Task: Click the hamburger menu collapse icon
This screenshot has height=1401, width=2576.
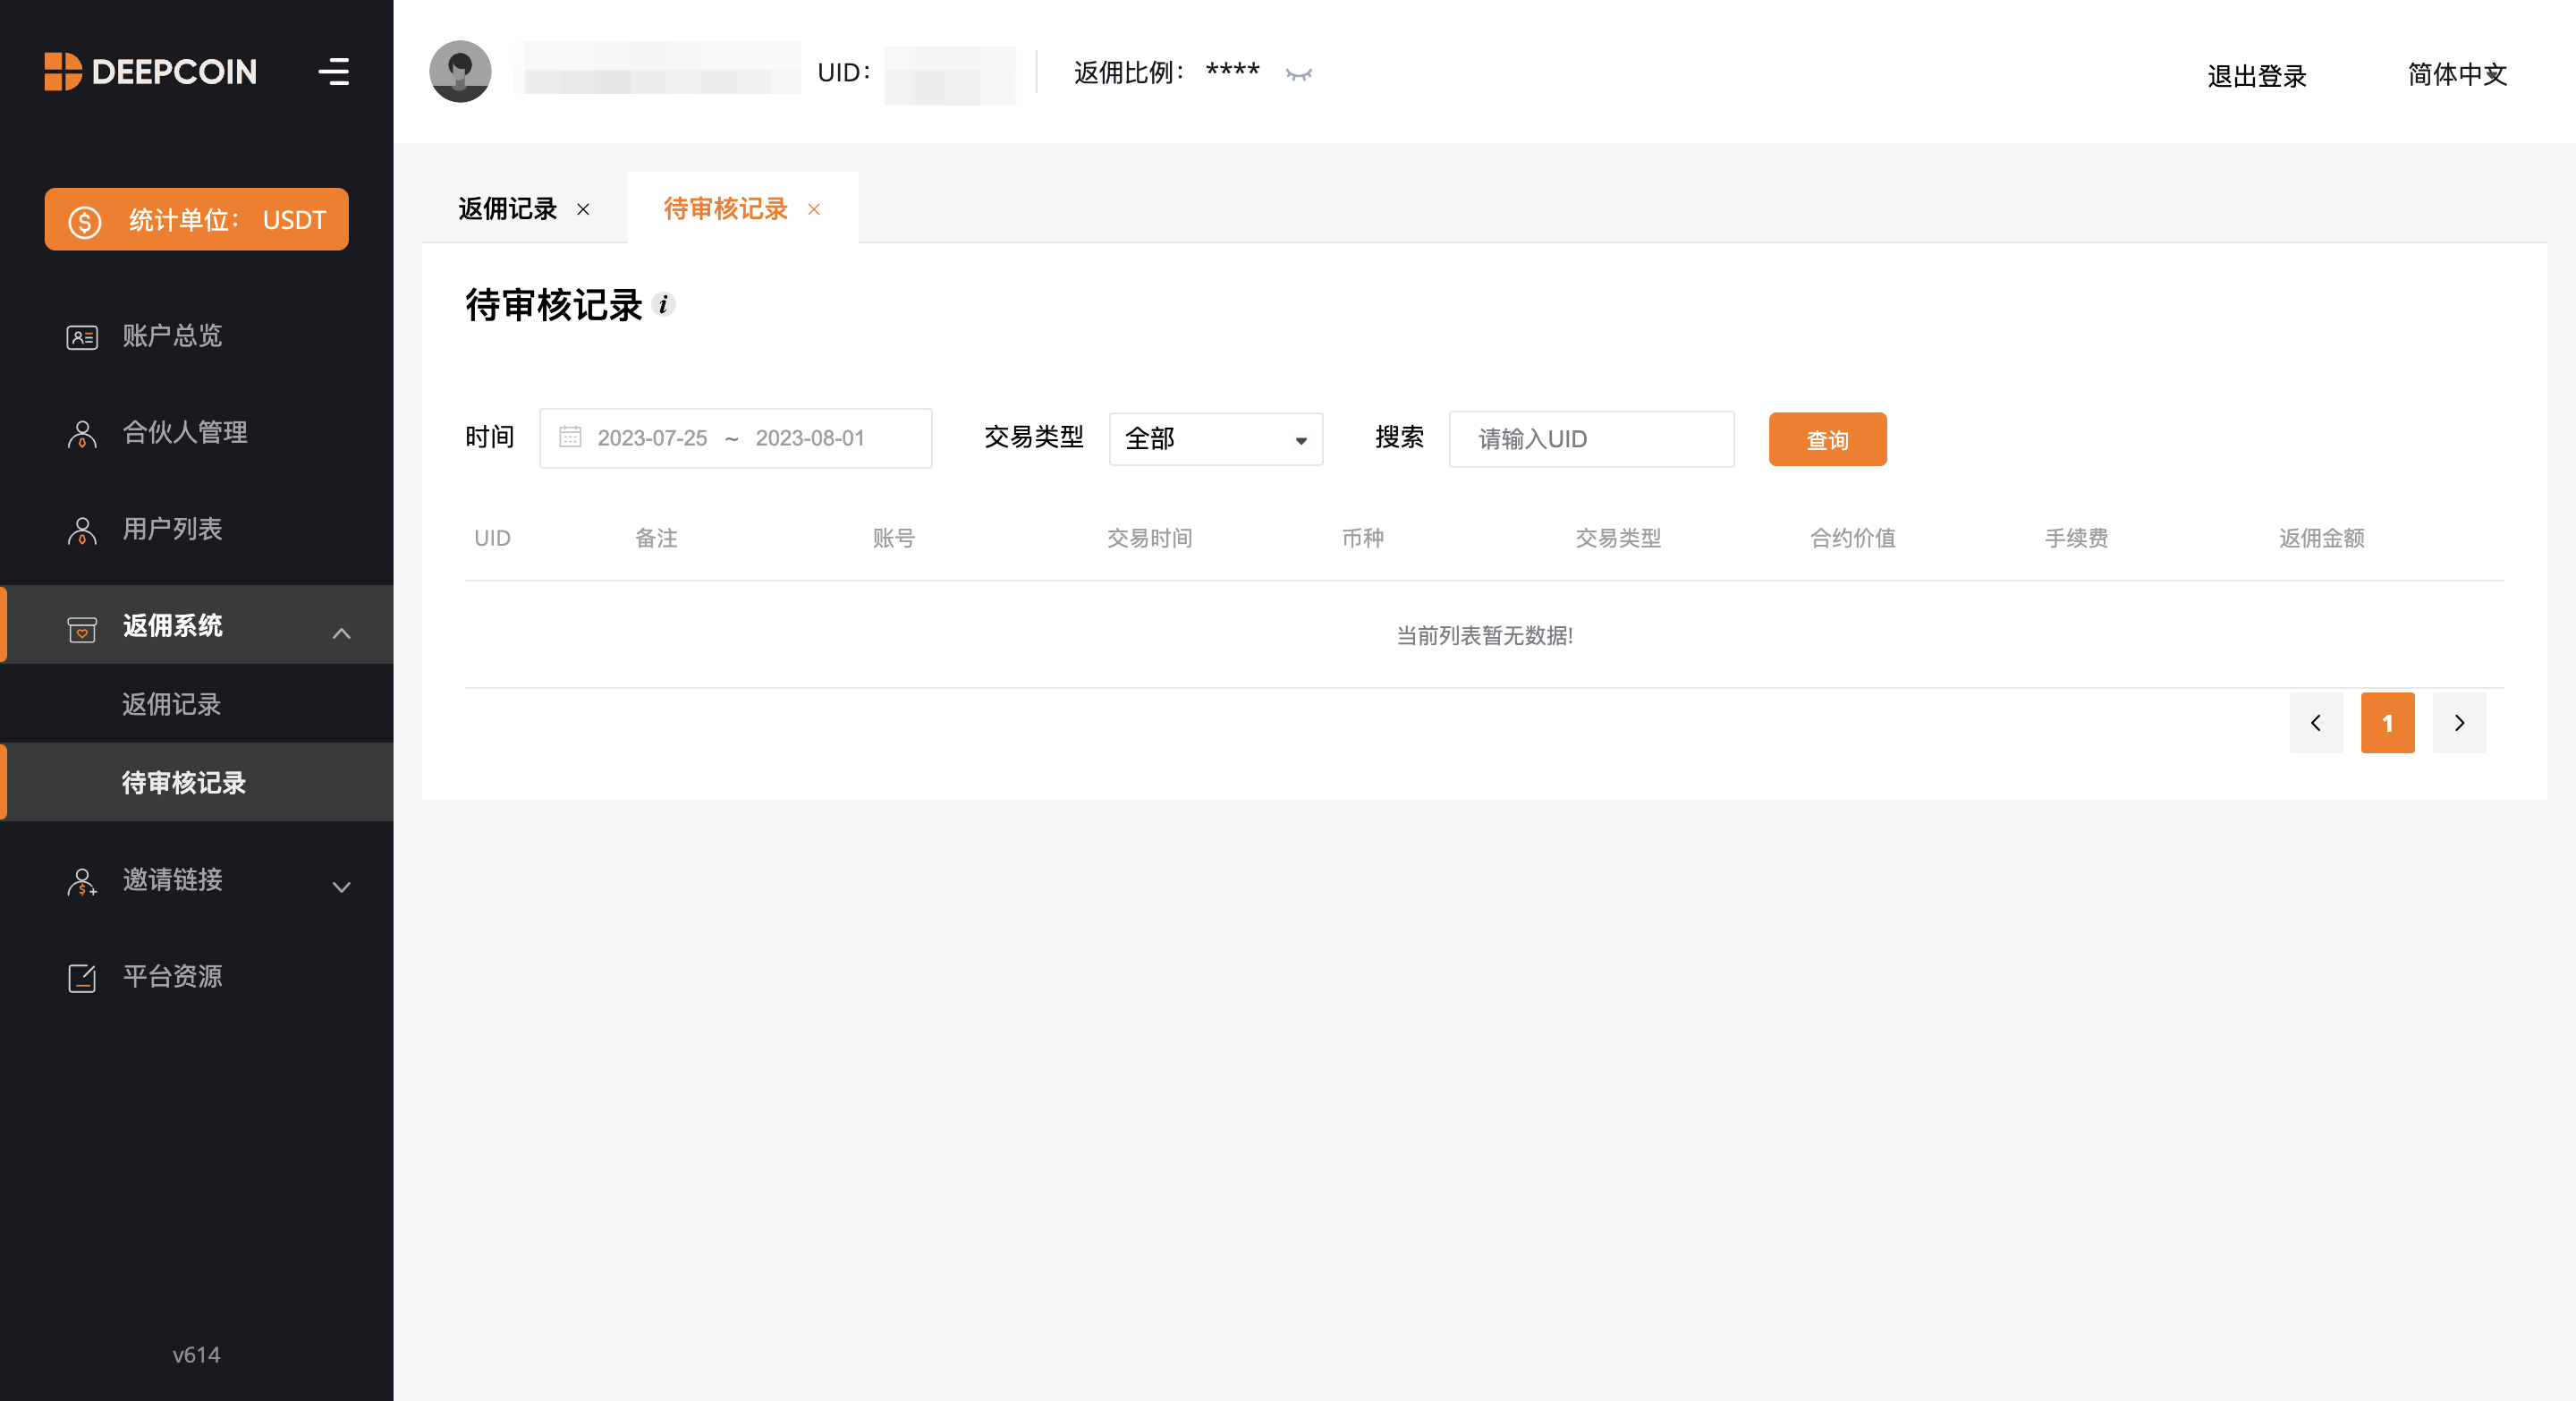Action: coord(333,72)
